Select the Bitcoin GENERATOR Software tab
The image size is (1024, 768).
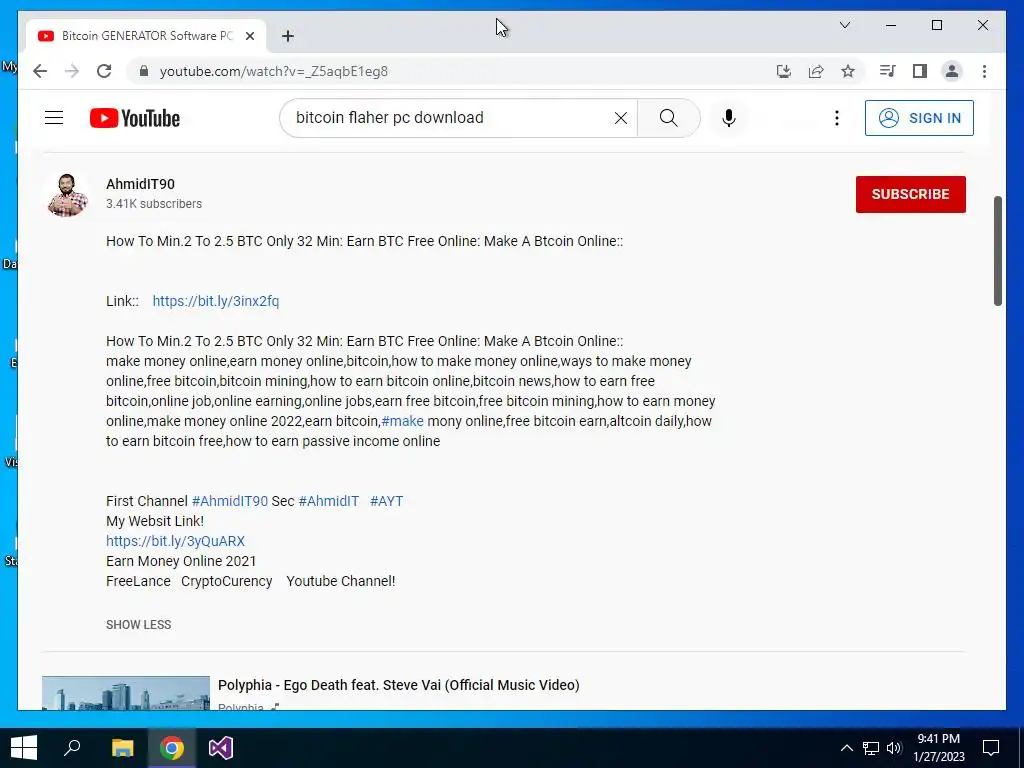tap(146, 36)
